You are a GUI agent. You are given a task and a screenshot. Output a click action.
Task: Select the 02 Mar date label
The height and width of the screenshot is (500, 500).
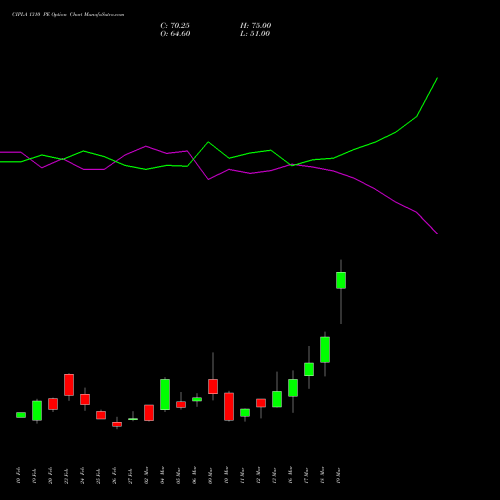146,476
